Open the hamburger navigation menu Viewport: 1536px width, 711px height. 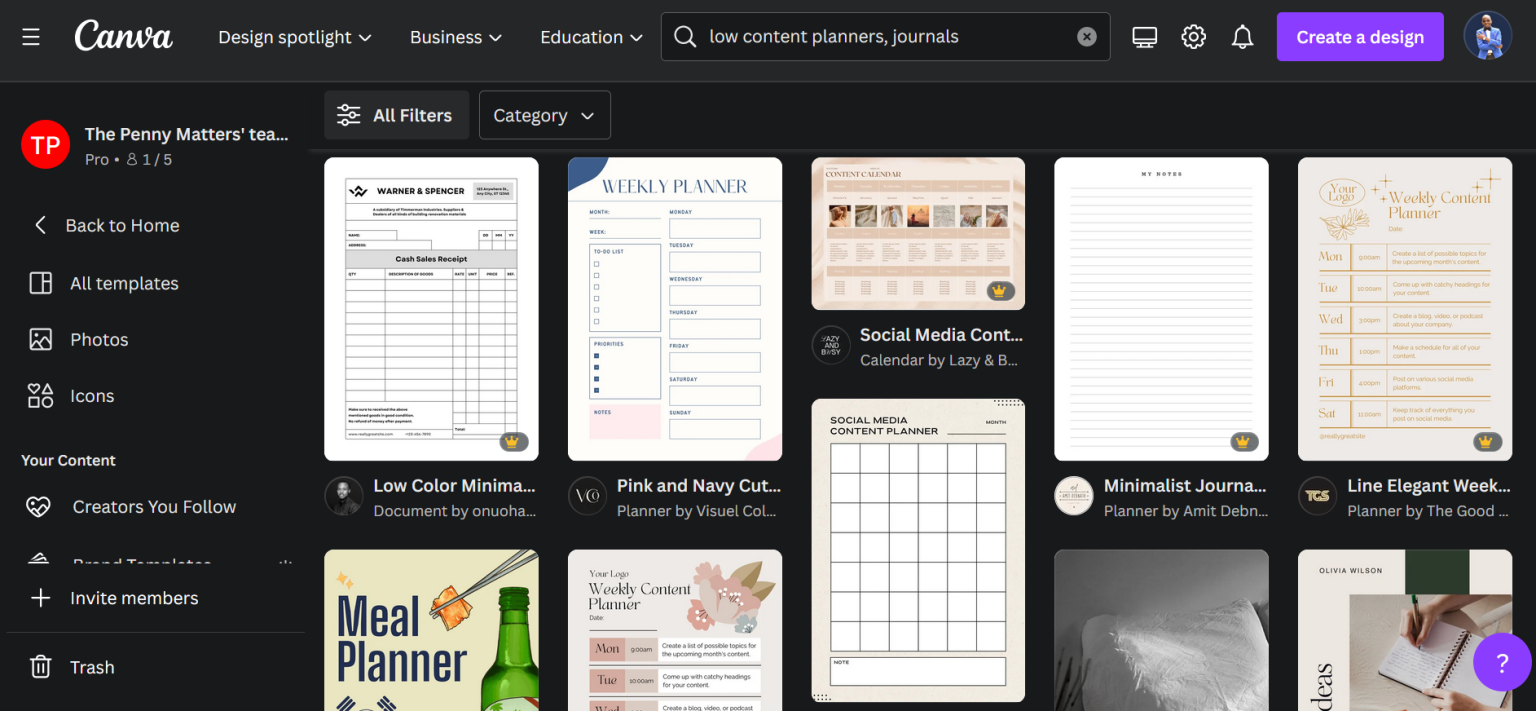[x=31, y=36]
